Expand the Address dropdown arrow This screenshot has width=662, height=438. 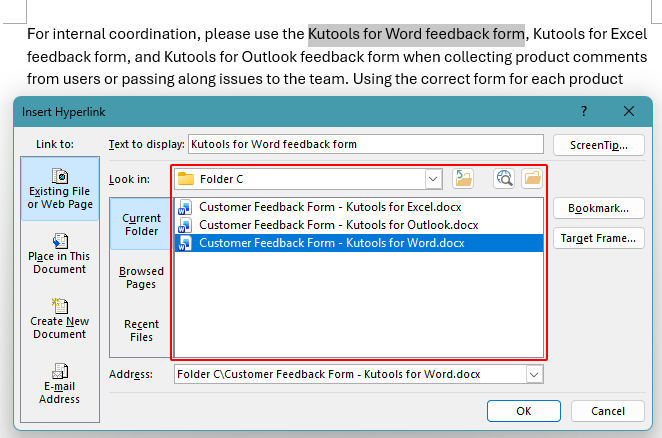[x=534, y=375]
